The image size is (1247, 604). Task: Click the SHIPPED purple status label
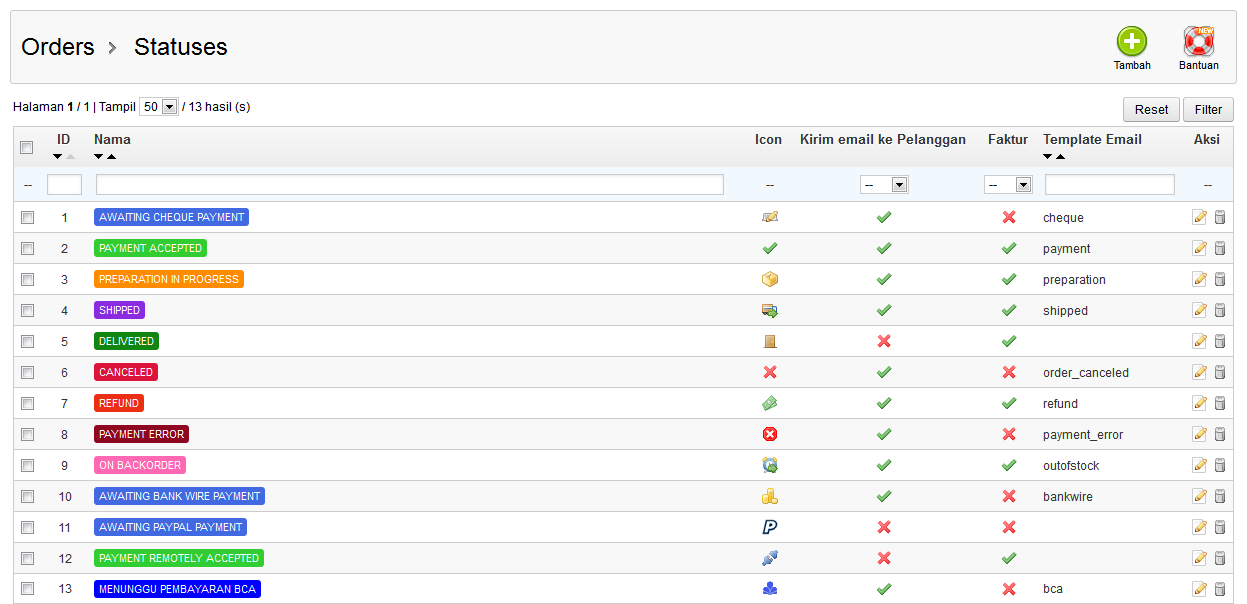(x=120, y=310)
